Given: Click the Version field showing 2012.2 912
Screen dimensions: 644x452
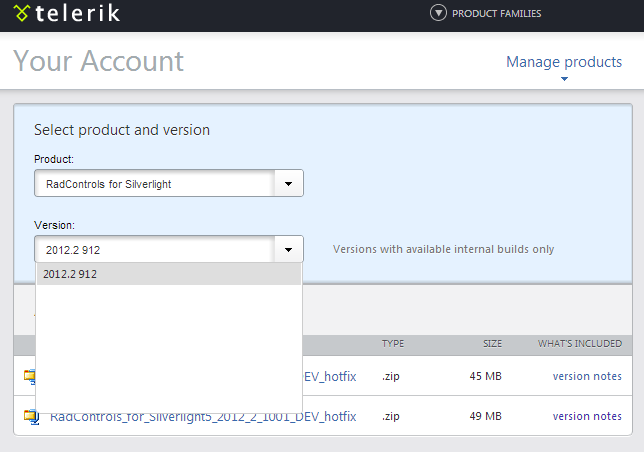Looking at the screenshot, I should pos(155,249).
